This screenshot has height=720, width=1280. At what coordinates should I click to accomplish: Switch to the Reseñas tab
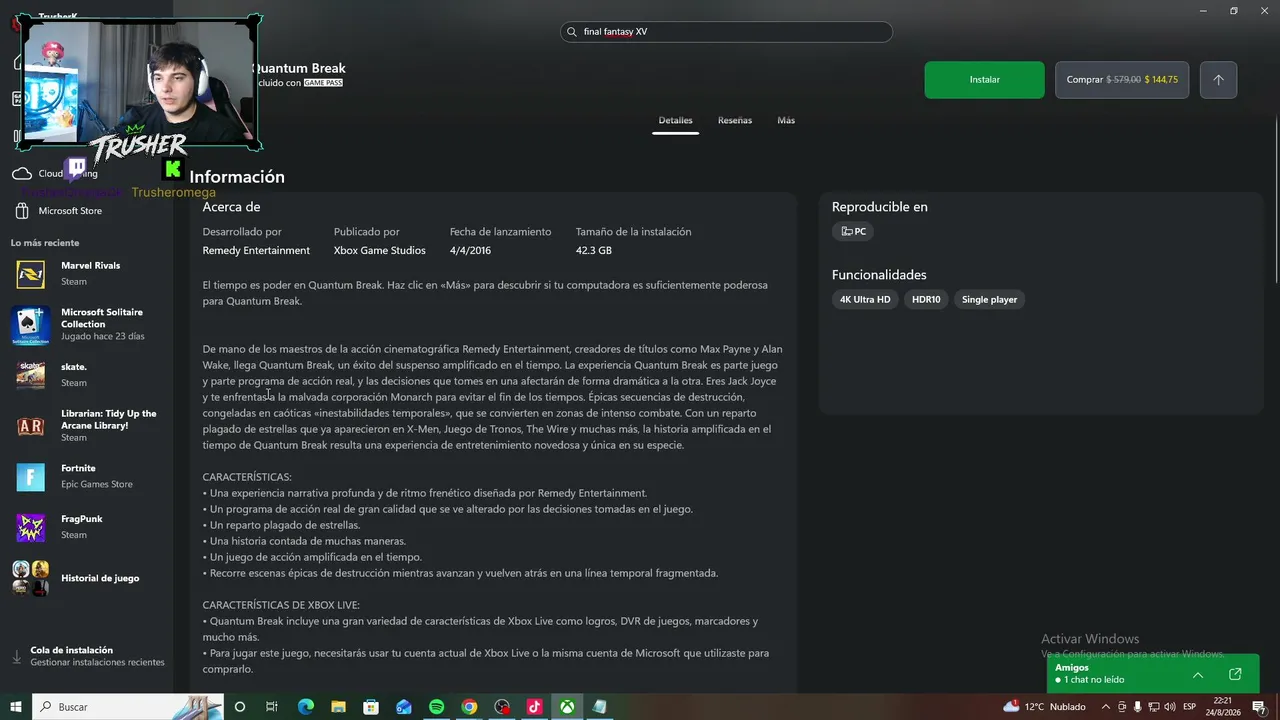[735, 120]
